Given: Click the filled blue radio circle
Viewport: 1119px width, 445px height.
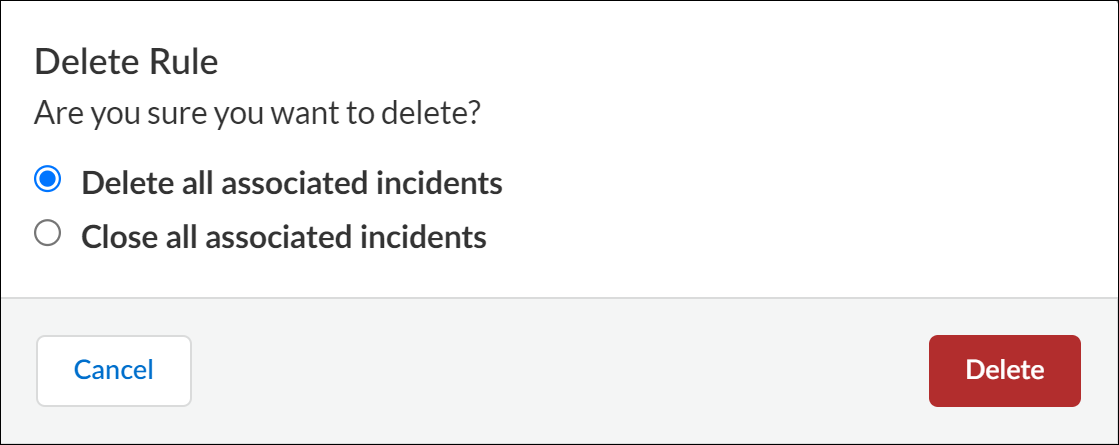Looking at the screenshot, I should click(47, 181).
